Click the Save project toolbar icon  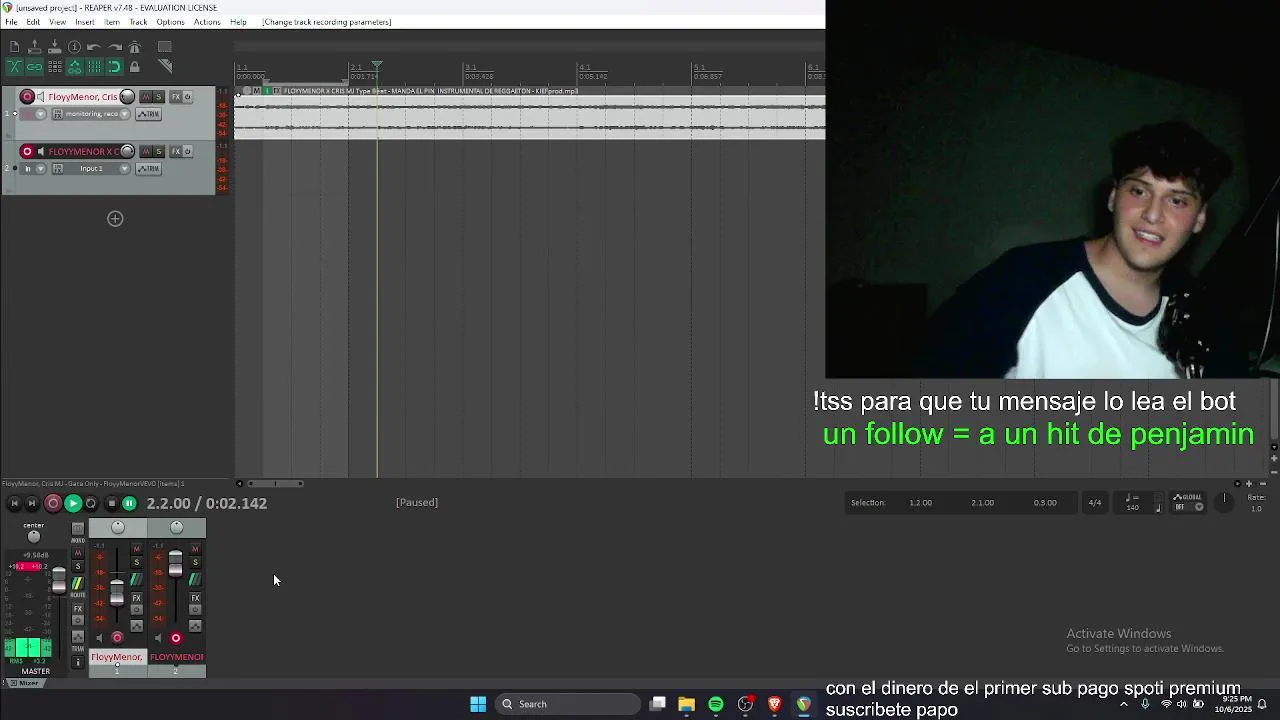point(54,47)
